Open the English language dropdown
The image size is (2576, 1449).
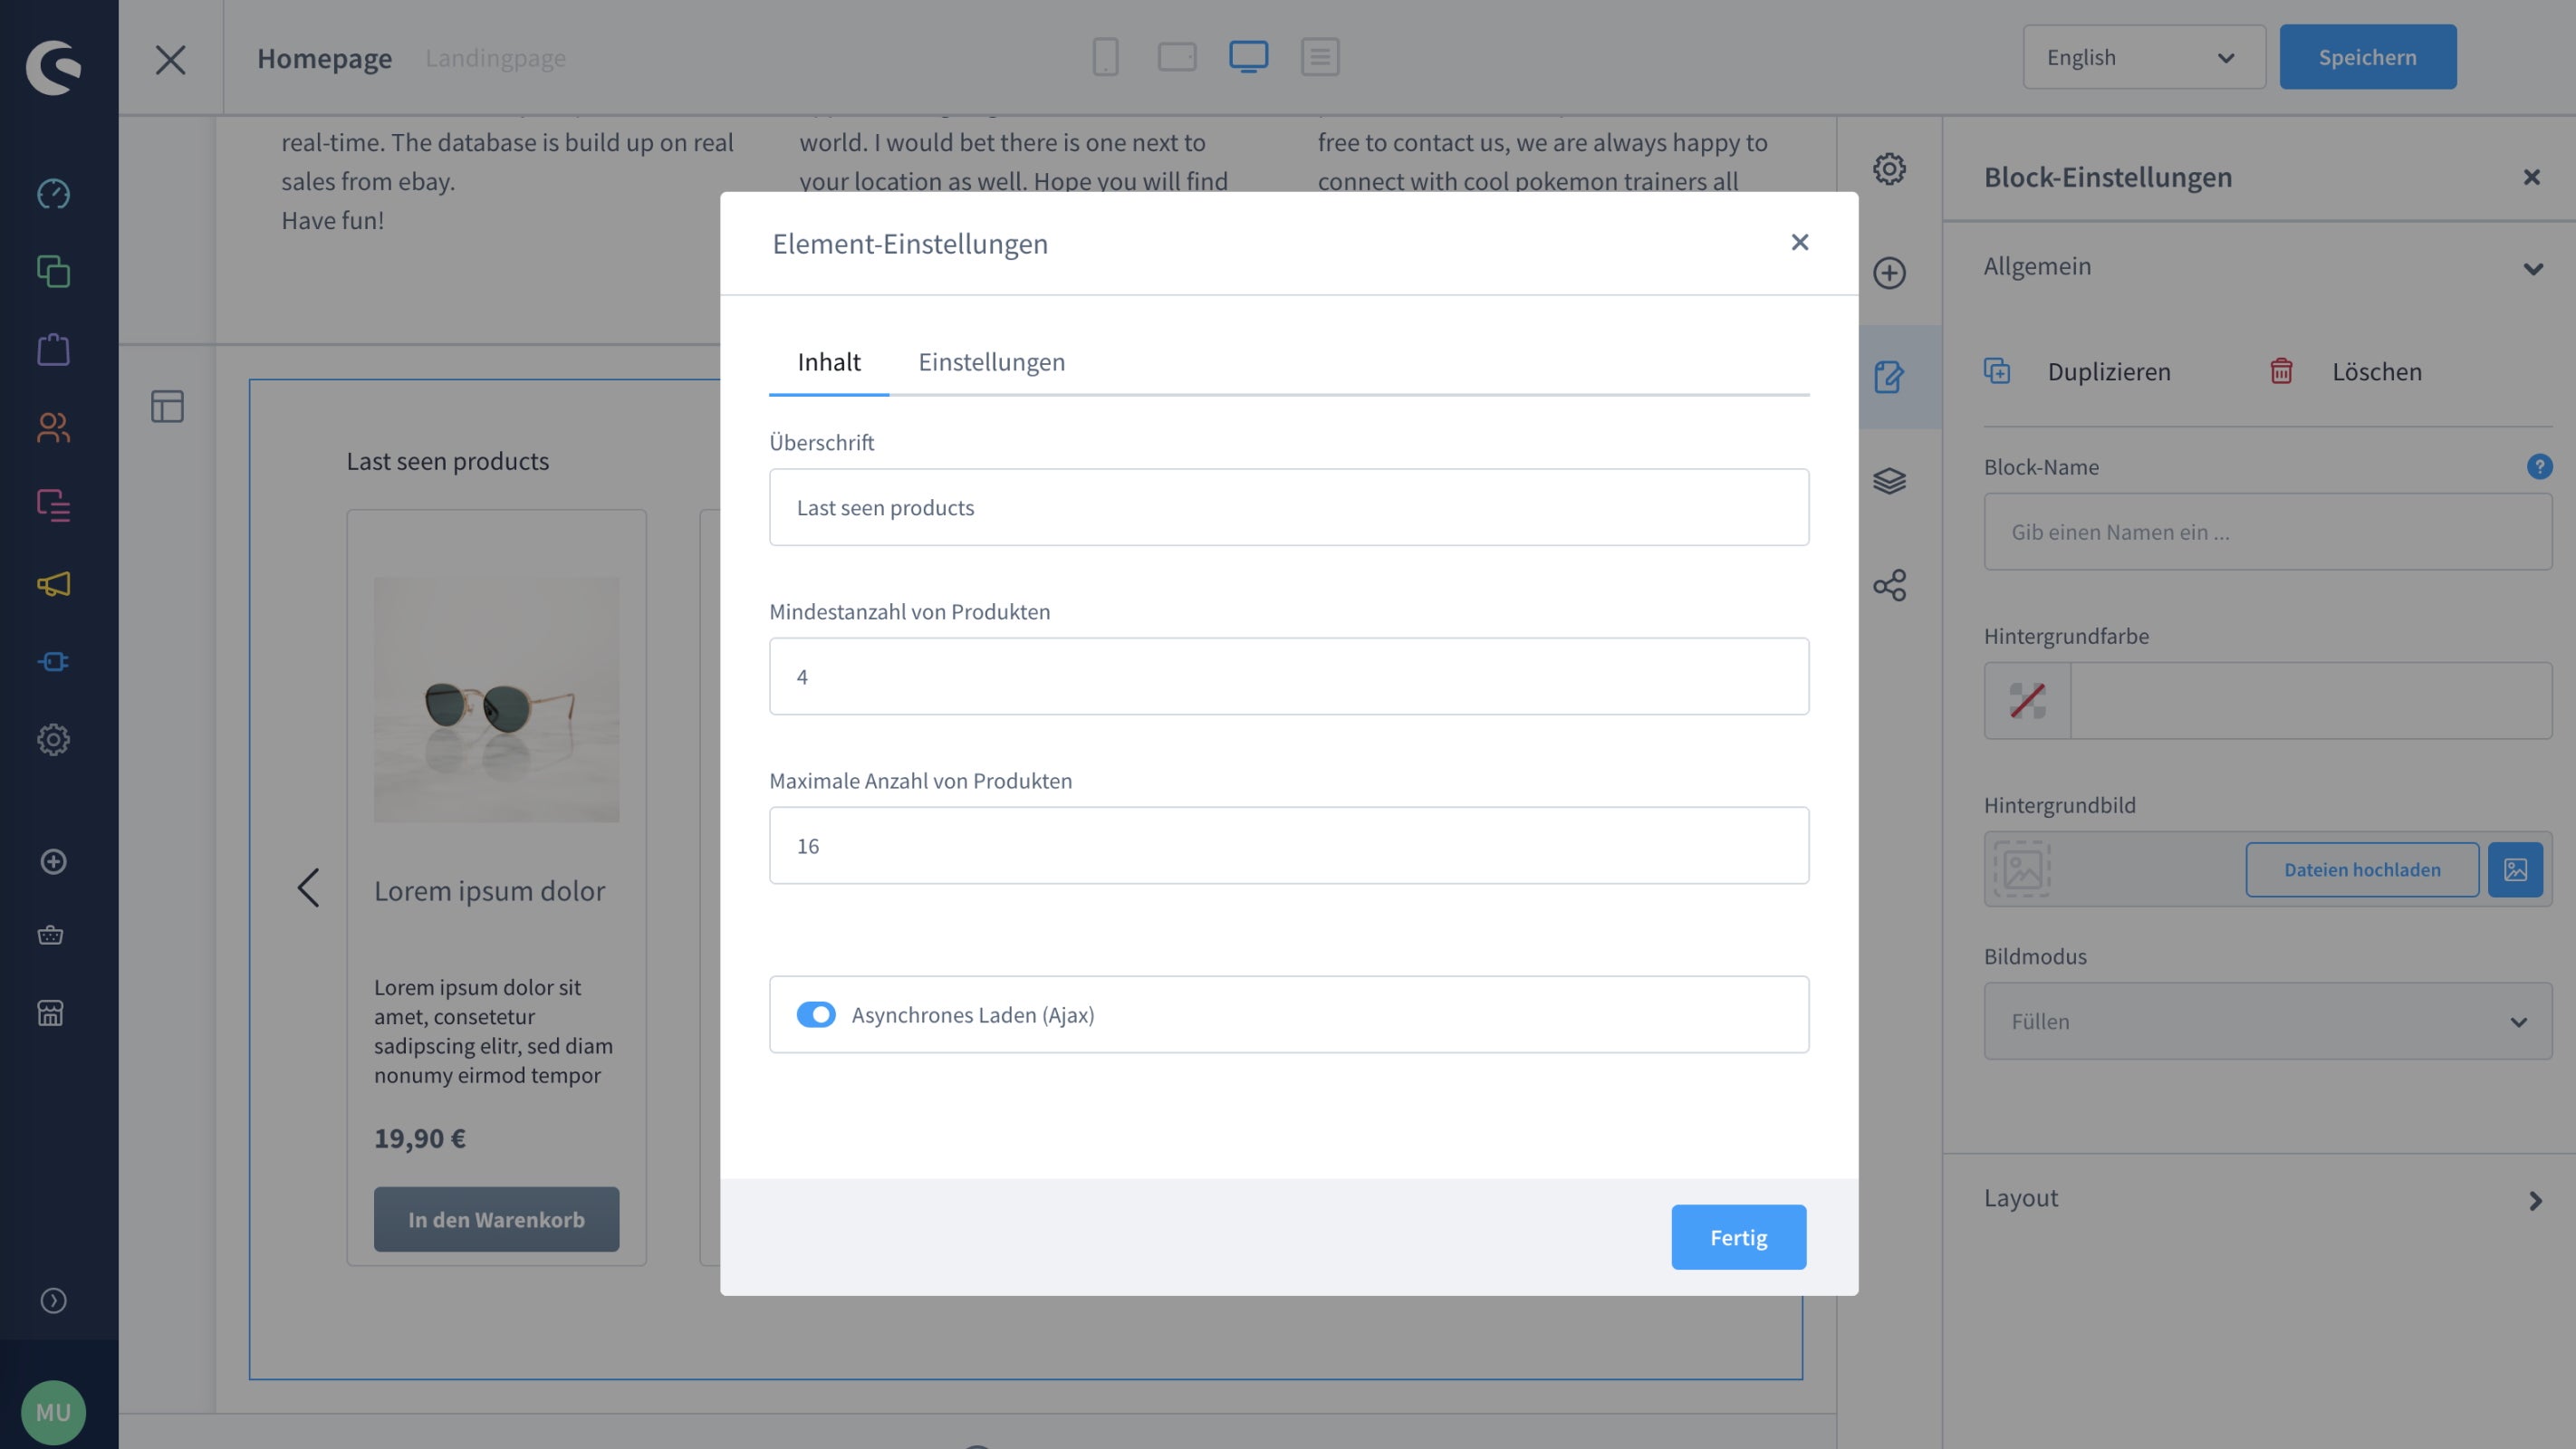click(2144, 57)
